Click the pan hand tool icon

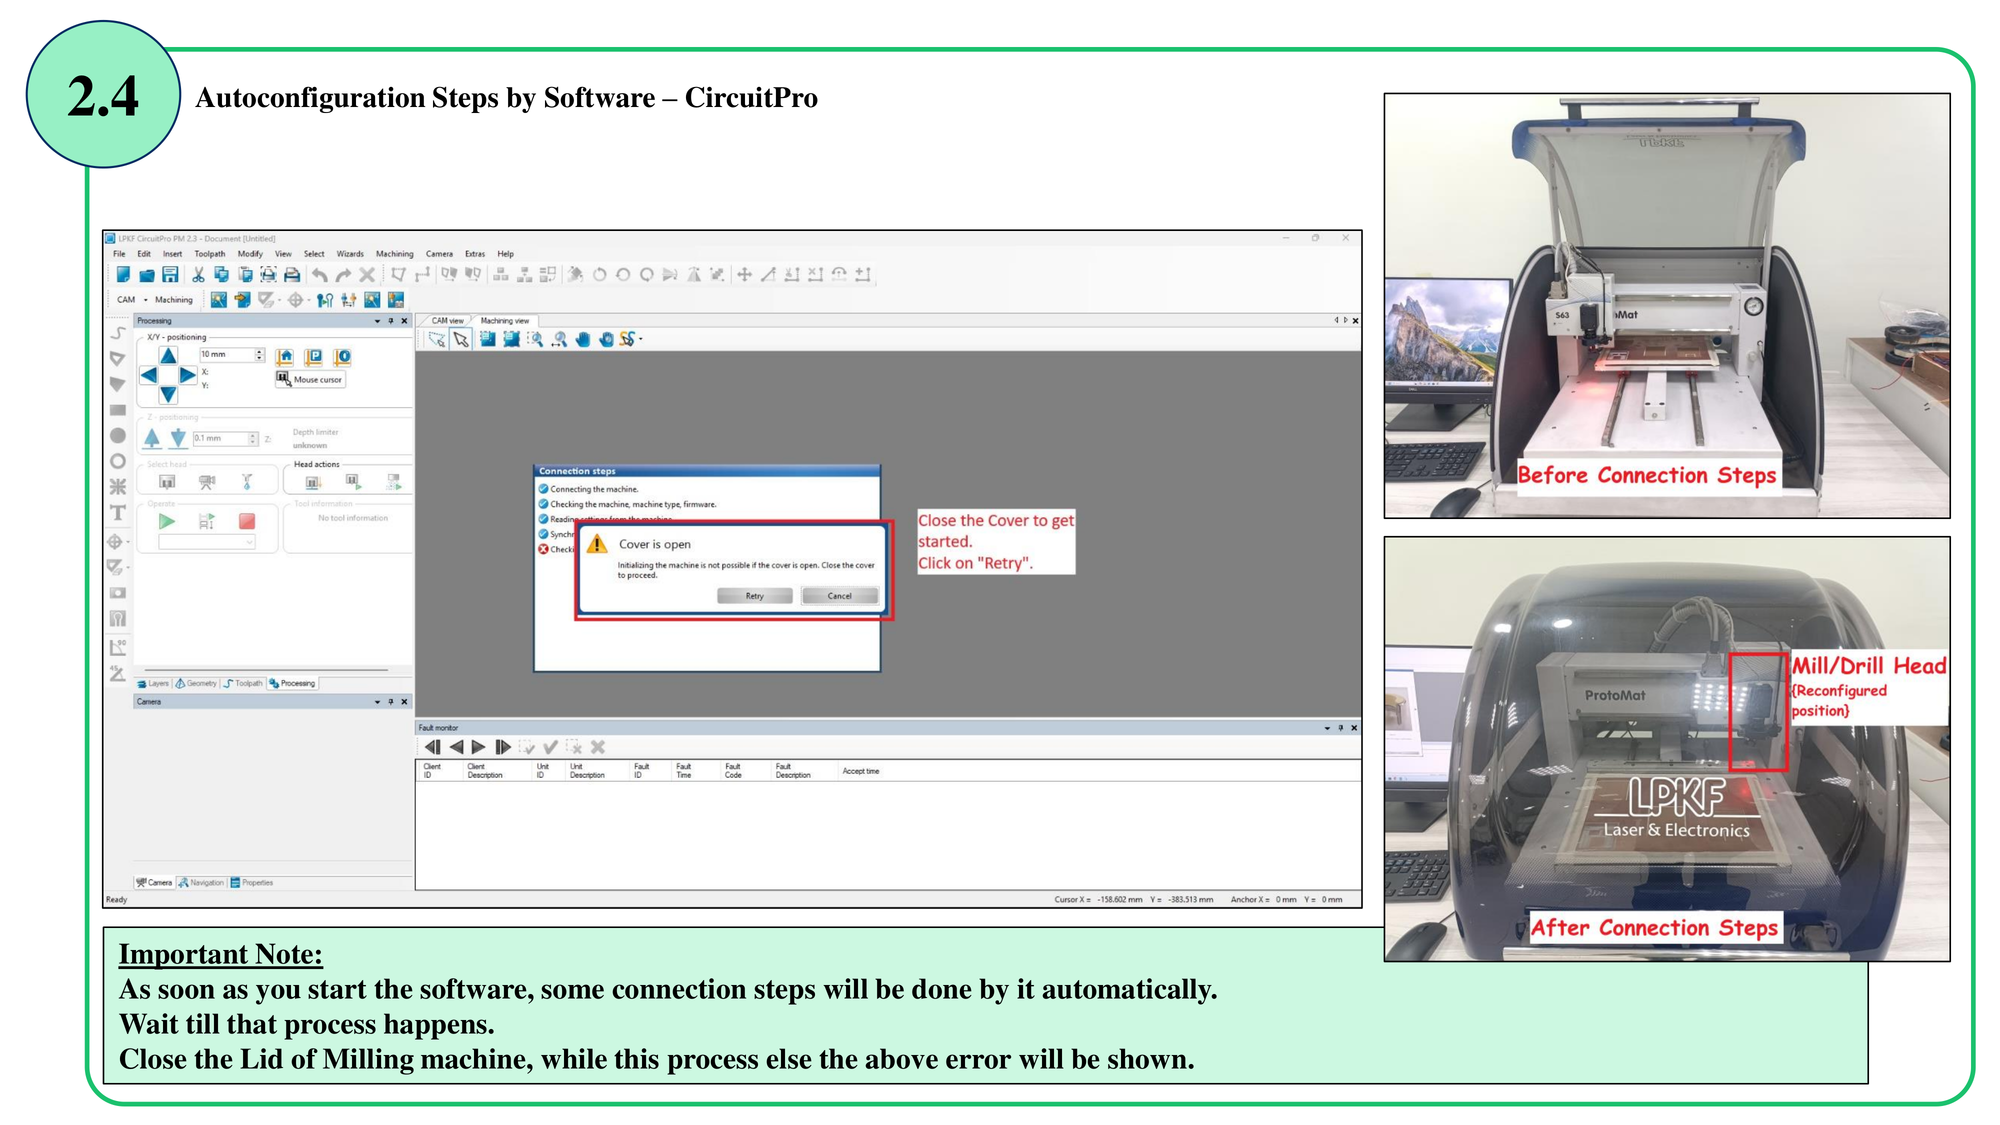[x=583, y=339]
